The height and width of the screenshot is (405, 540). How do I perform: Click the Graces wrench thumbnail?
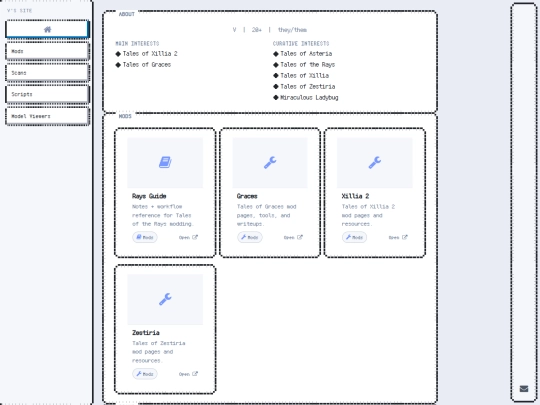point(270,163)
